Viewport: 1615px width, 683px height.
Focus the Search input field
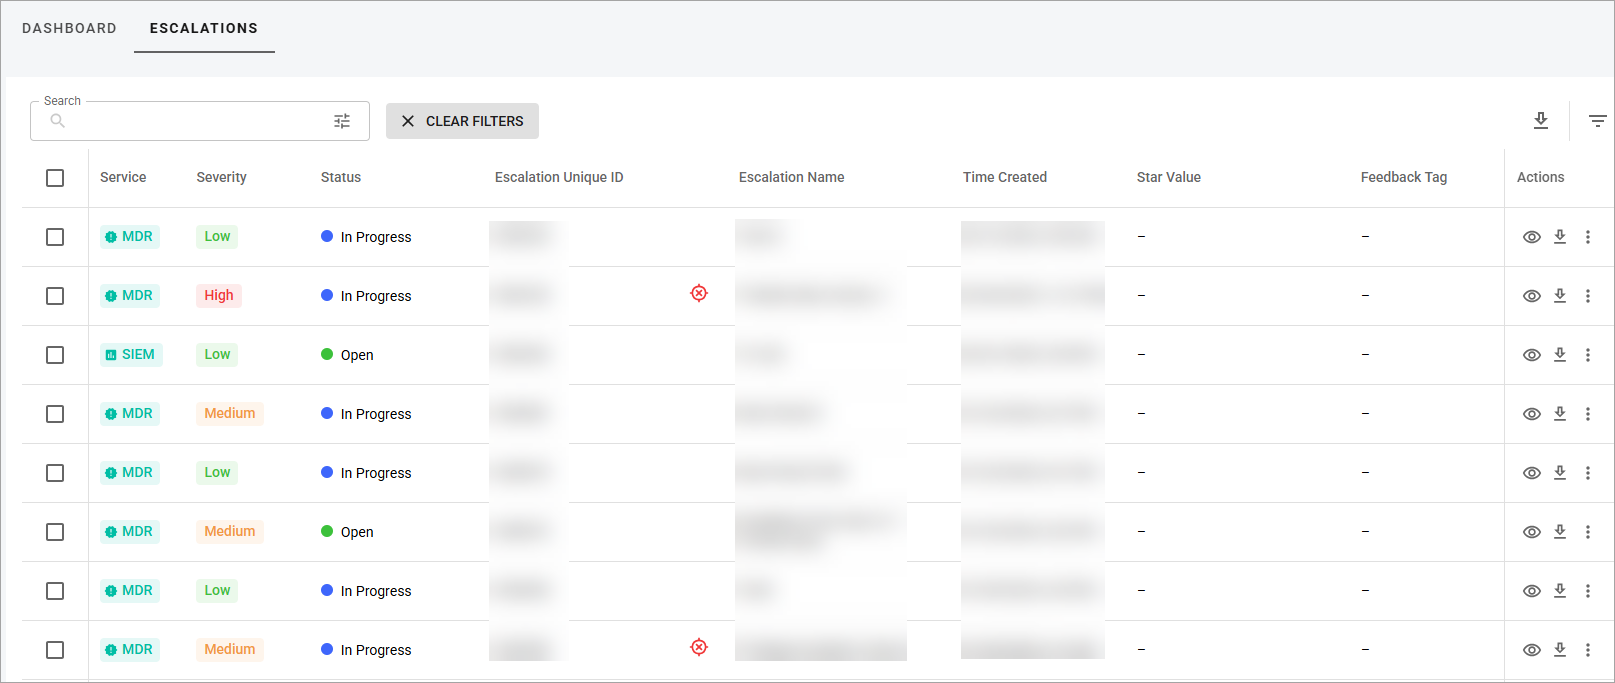(x=200, y=121)
